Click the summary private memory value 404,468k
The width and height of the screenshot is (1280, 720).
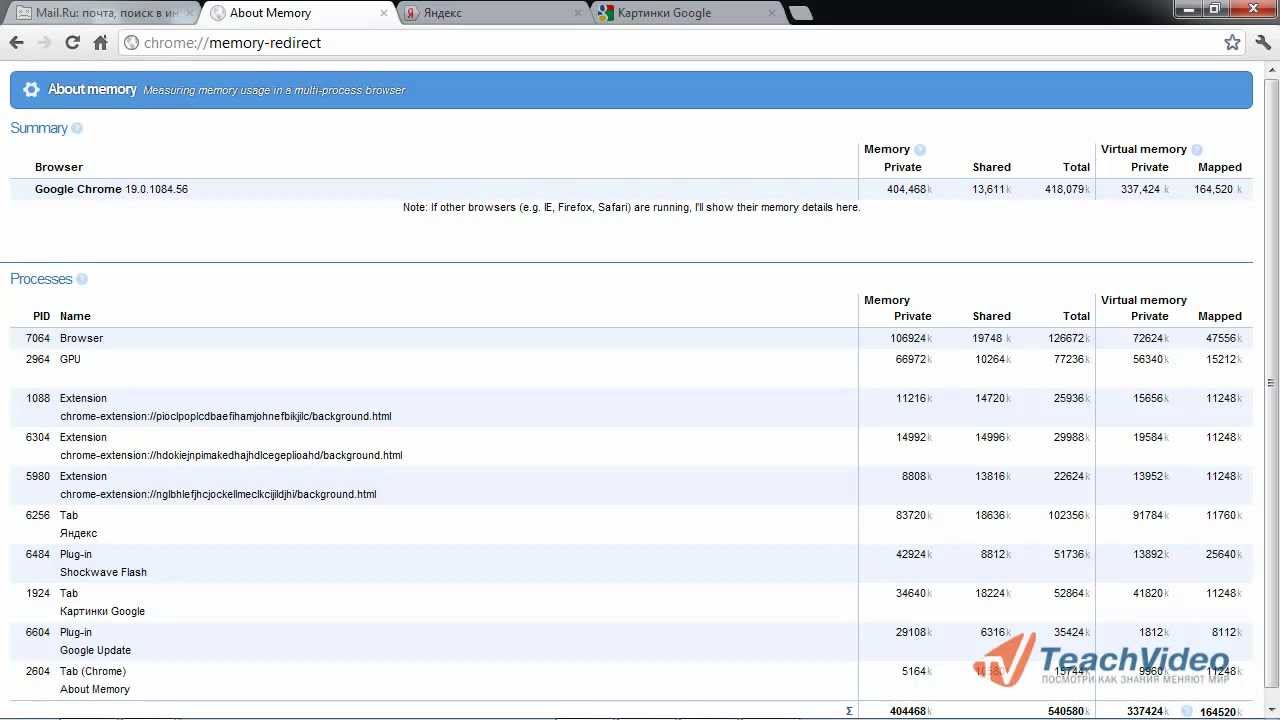[909, 189]
